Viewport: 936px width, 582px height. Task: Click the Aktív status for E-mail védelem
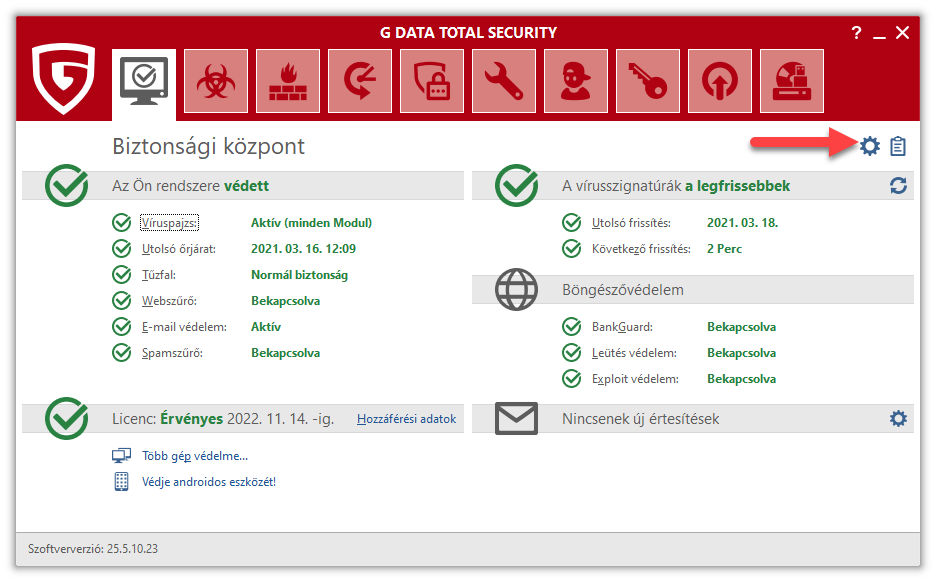point(266,327)
